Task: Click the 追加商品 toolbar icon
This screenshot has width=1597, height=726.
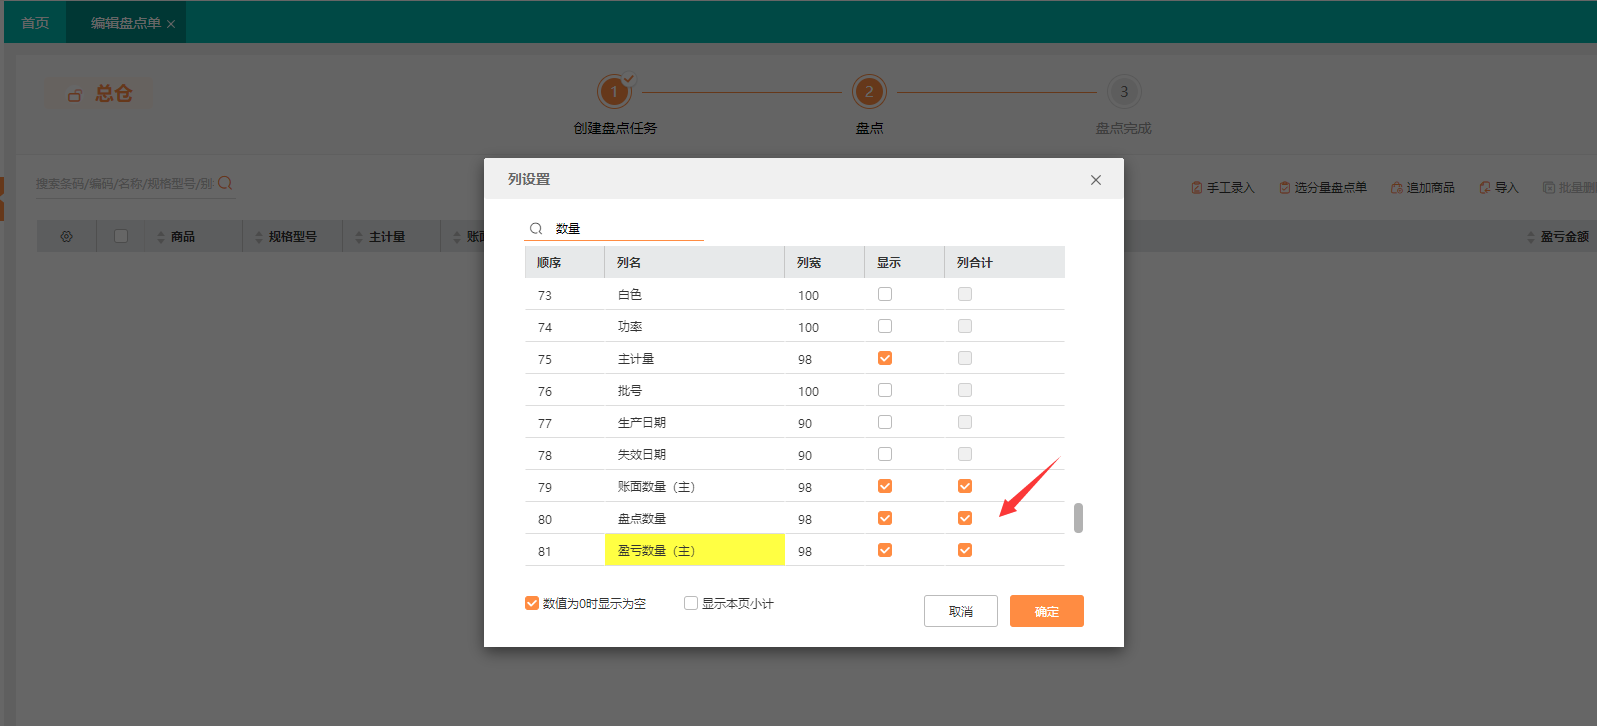Action: pyautogui.click(x=1396, y=188)
